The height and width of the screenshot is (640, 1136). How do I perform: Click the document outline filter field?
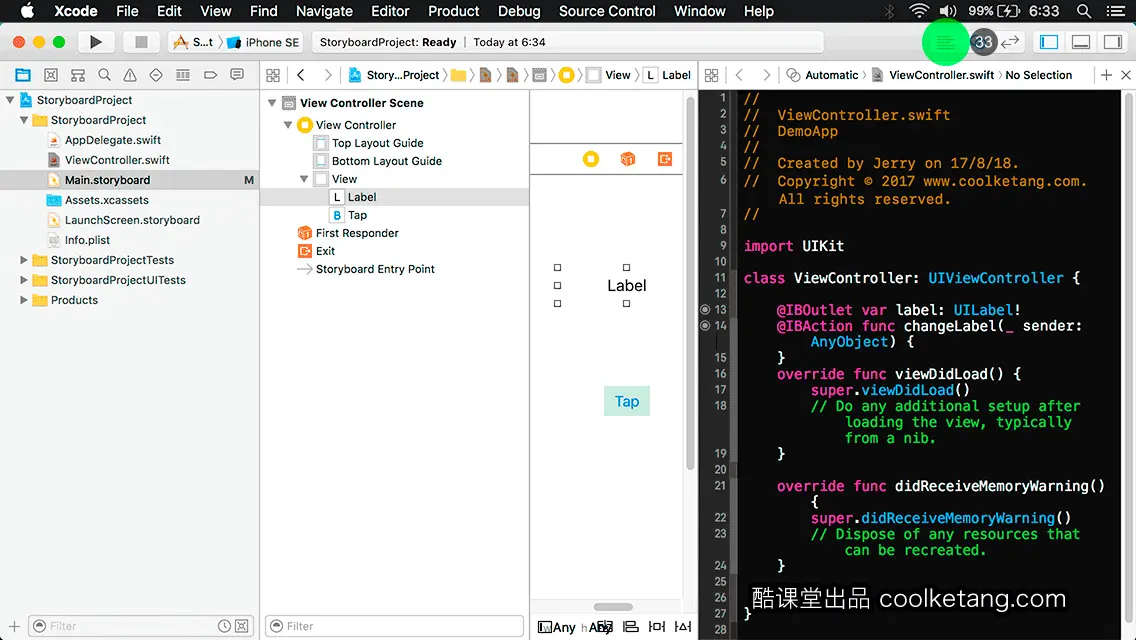394,626
